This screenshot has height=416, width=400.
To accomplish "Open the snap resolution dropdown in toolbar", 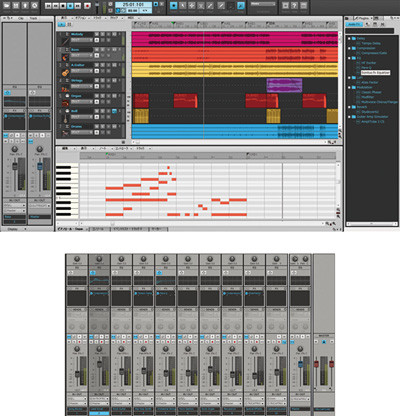I will pos(263,4).
